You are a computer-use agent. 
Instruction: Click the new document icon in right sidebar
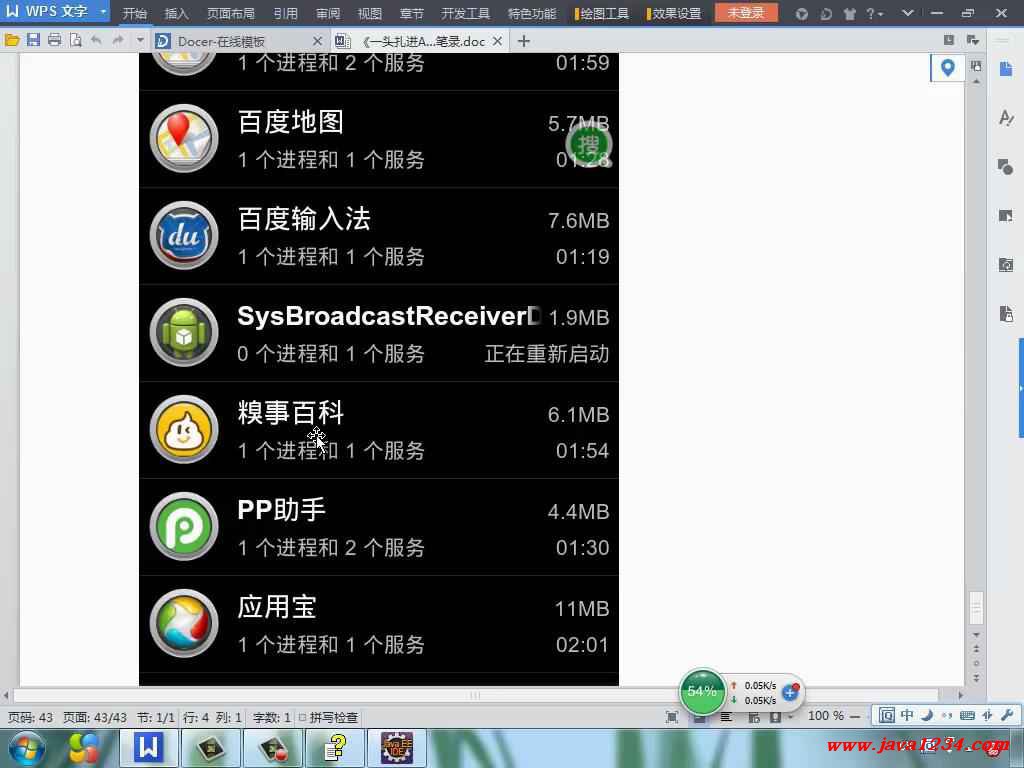(x=1006, y=69)
